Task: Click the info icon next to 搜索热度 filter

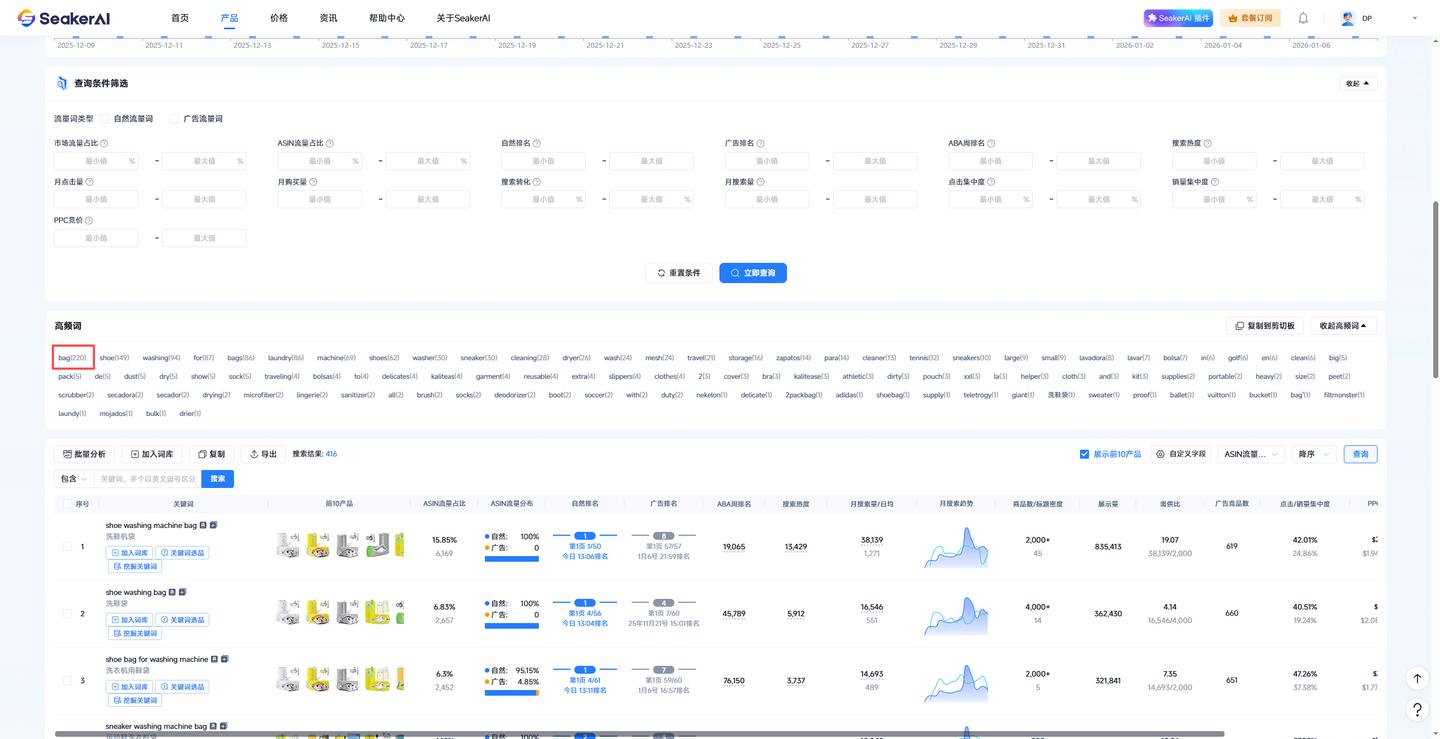Action: point(1208,144)
